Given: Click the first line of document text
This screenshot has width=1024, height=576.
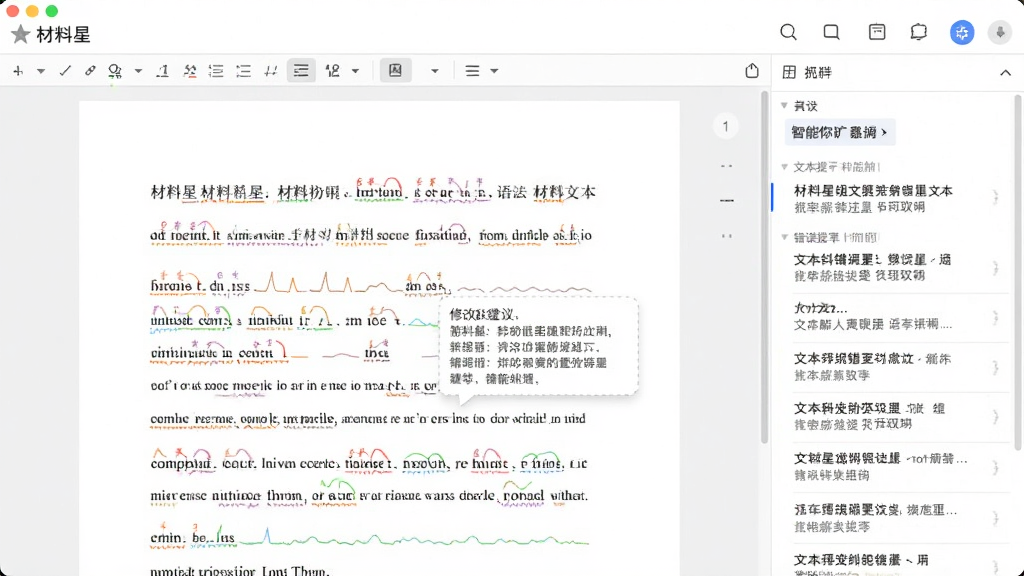Looking at the screenshot, I should (373, 192).
